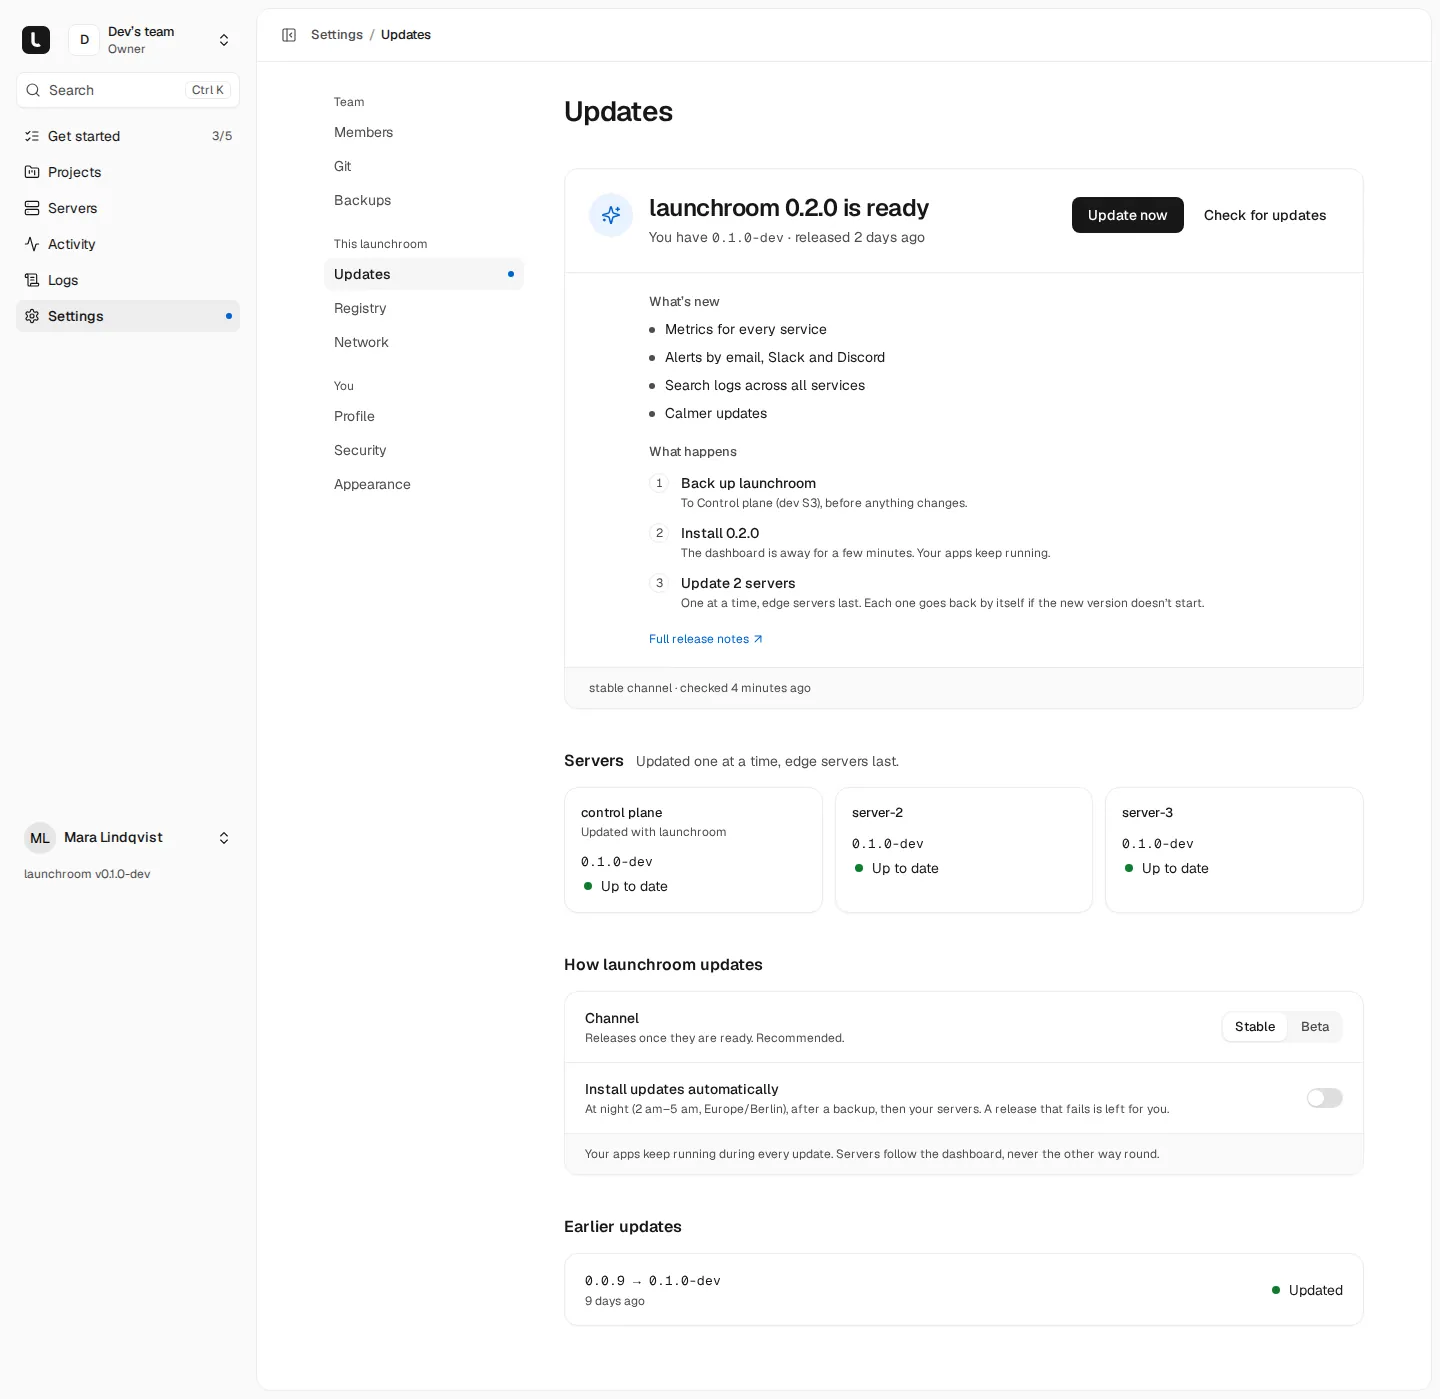The height and width of the screenshot is (1399, 1440).
Task: Toggle the sidebar collapse icon
Action: (x=289, y=35)
